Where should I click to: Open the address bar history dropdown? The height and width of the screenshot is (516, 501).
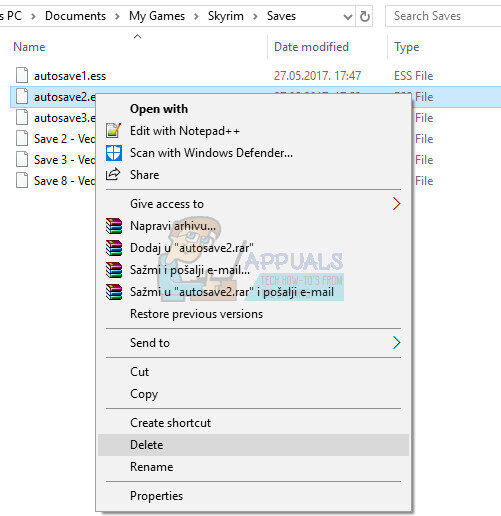(x=348, y=16)
